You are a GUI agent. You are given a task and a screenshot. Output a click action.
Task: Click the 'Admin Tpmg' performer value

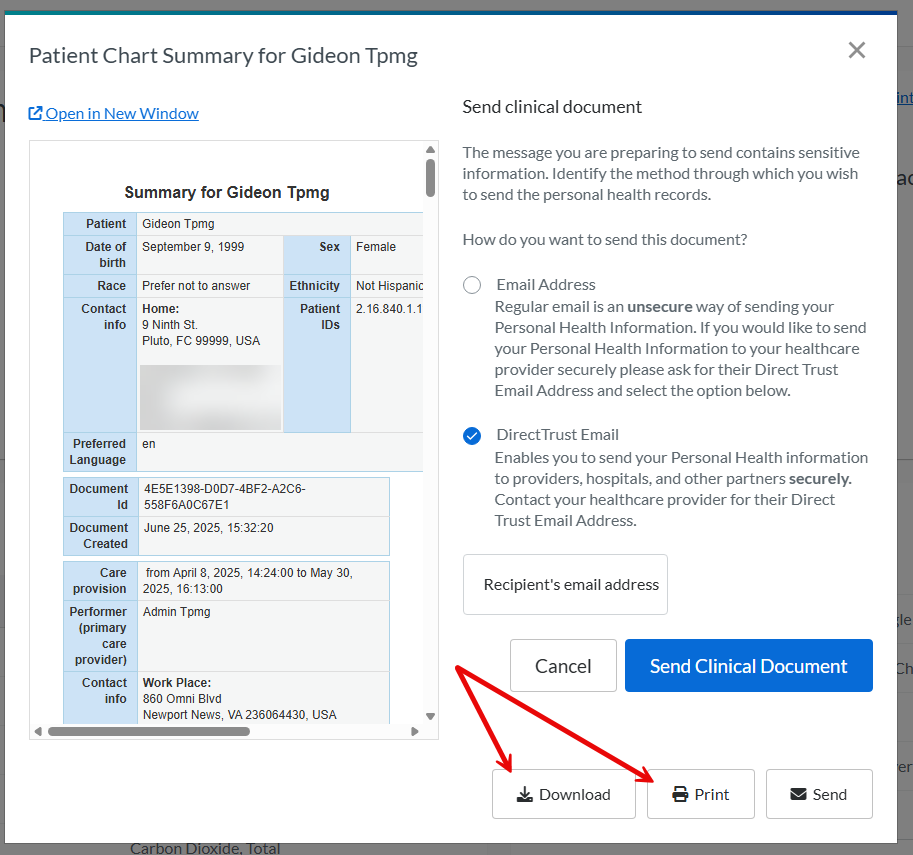(x=176, y=612)
